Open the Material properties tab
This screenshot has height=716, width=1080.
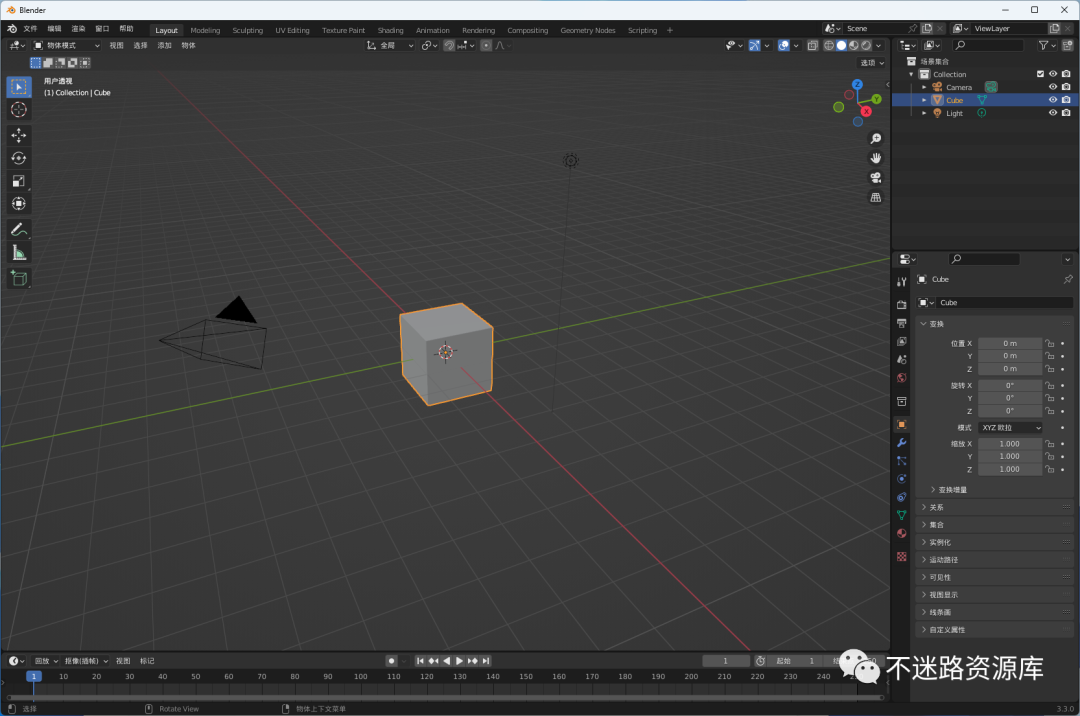point(902,534)
